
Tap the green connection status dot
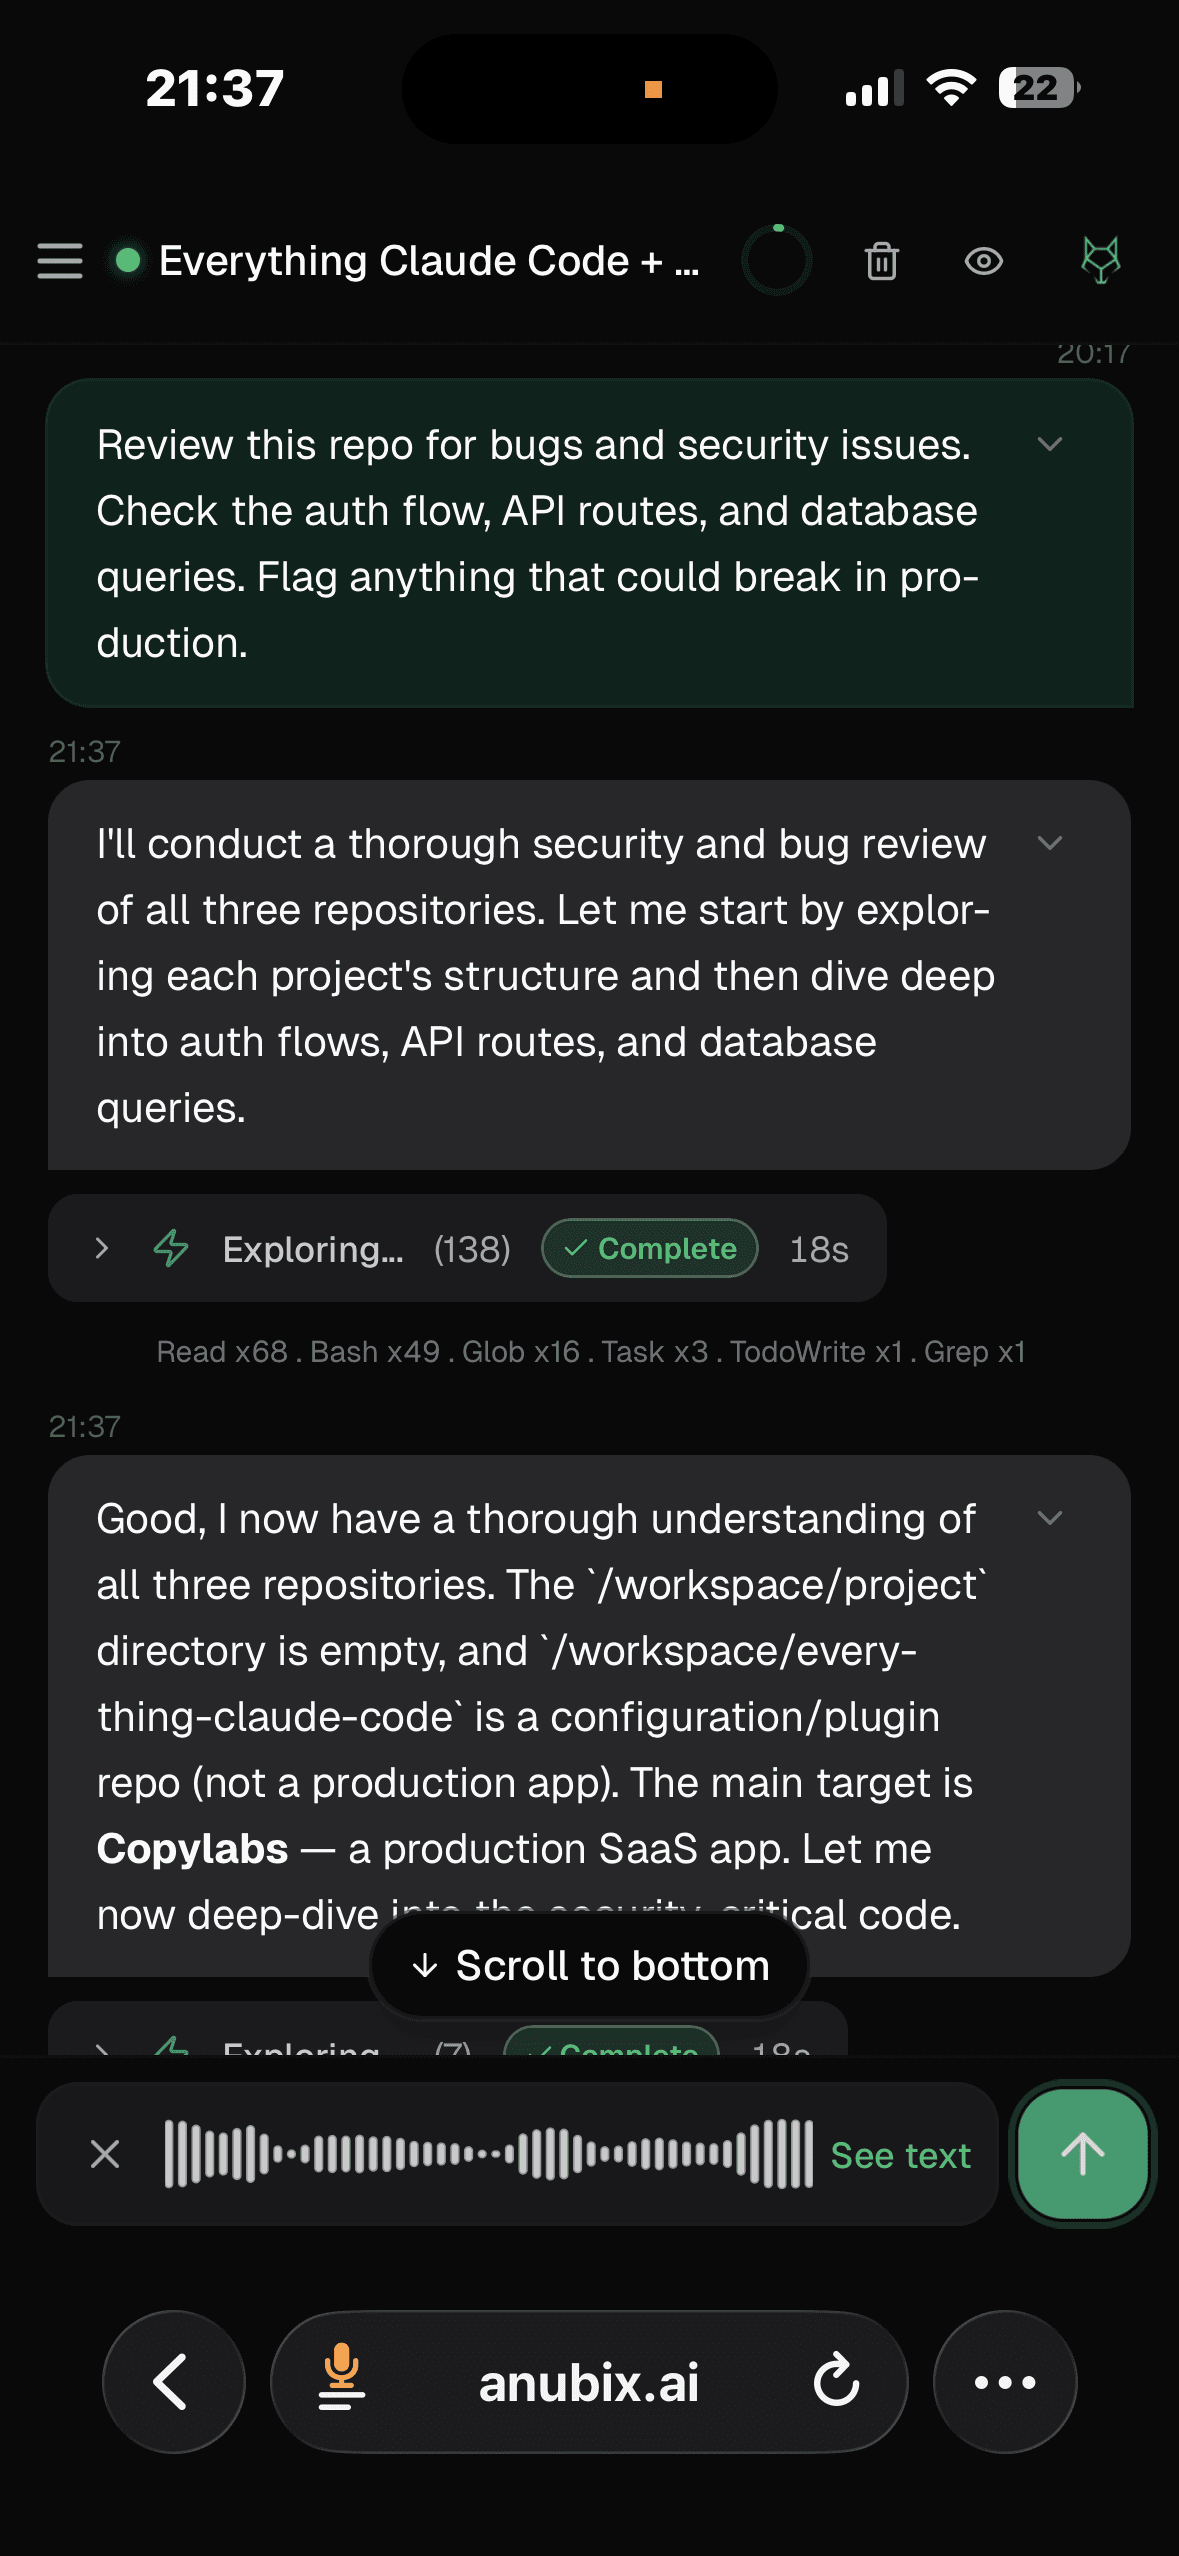(x=126, y=261)
